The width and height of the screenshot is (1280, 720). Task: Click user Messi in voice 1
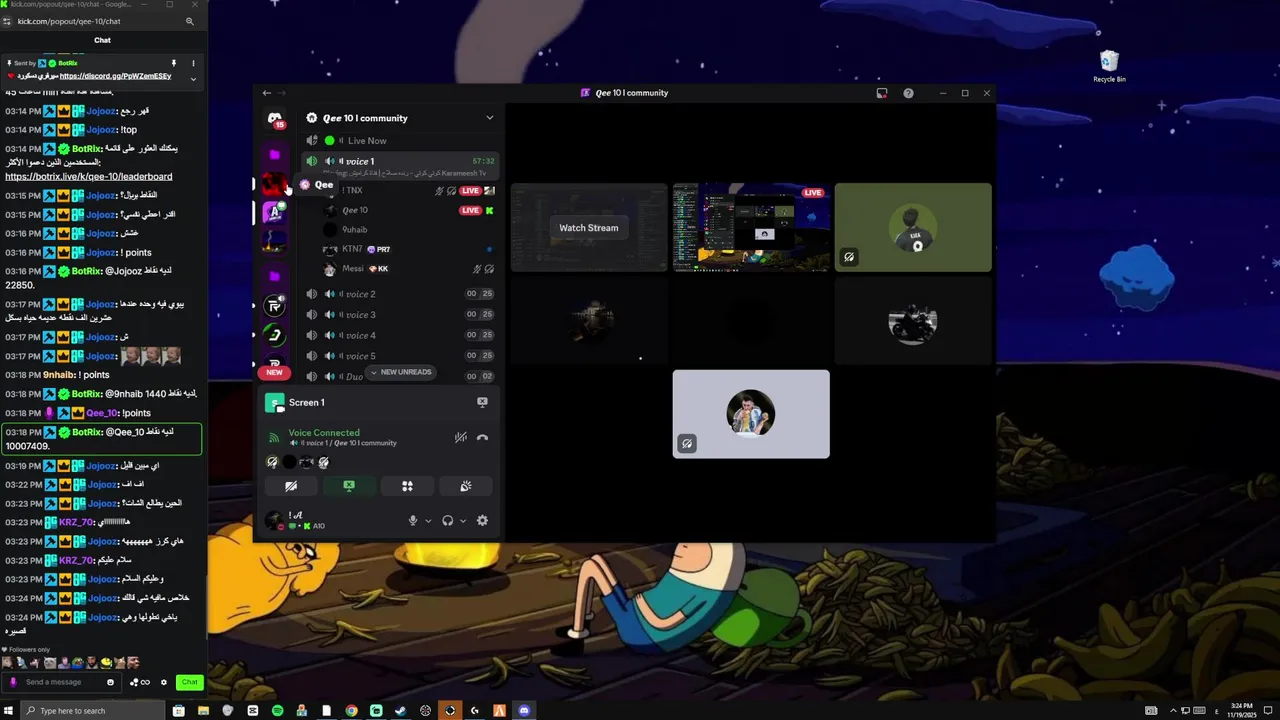click(x=410, y=269)
